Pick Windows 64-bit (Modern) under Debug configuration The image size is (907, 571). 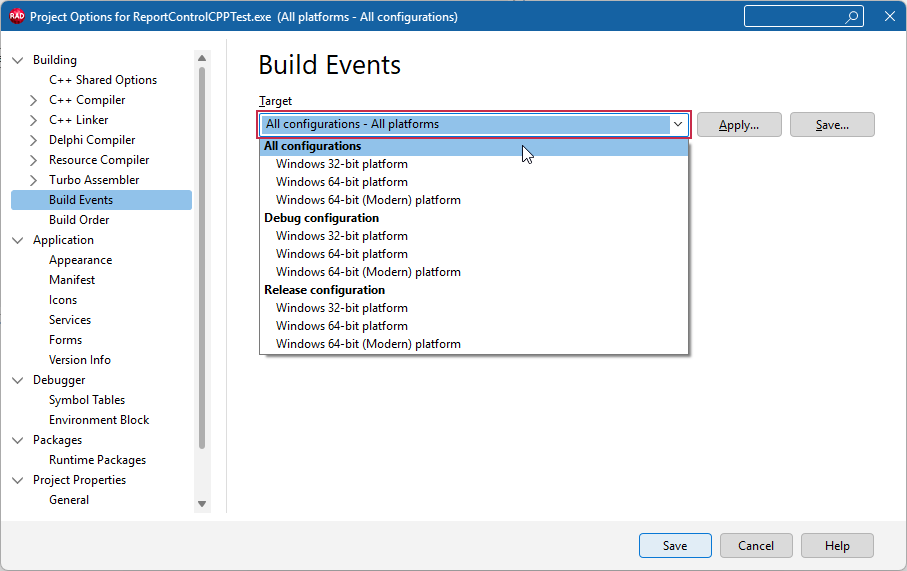pyautogui.click(x=474, y=272)
